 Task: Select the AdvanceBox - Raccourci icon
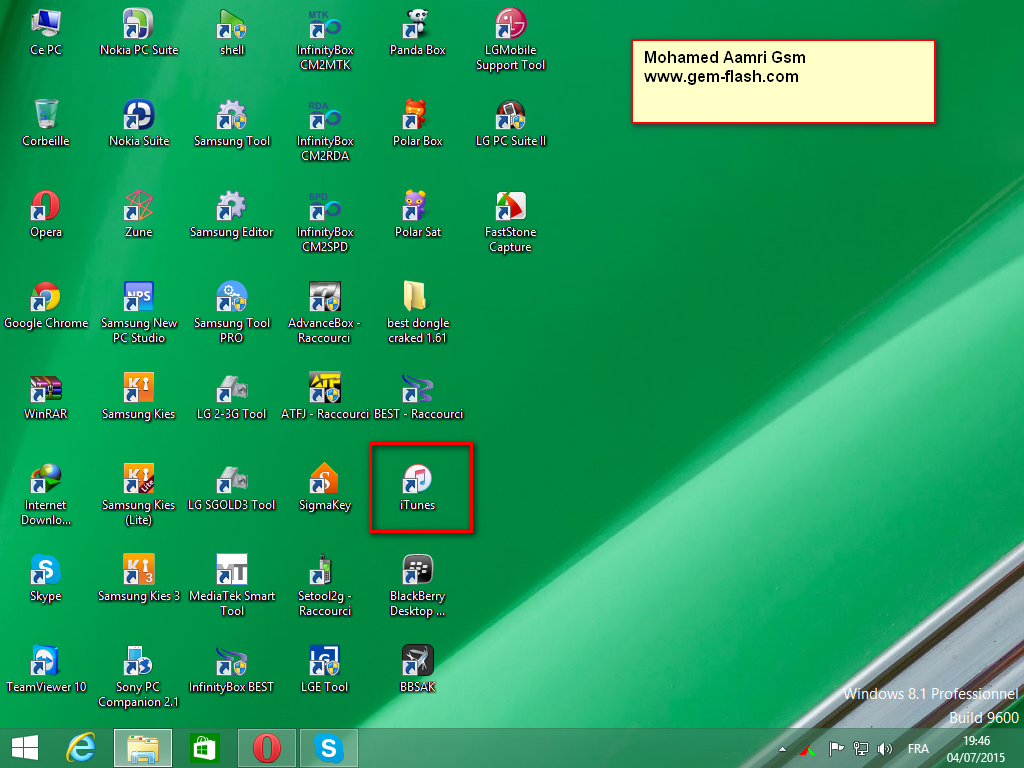(325, 313)
